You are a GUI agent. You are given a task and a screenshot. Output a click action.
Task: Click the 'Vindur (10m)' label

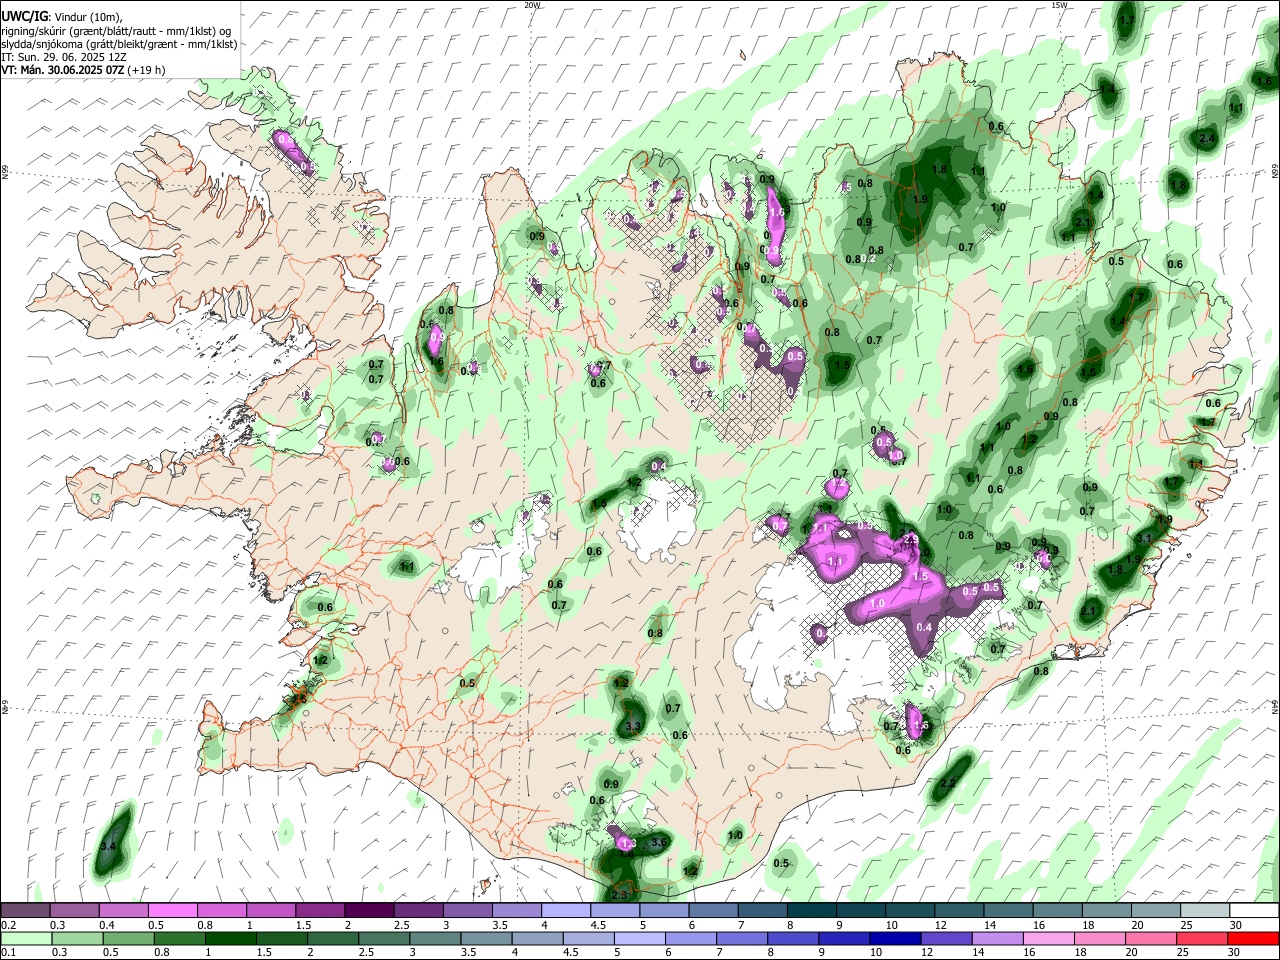click(88, 17)
